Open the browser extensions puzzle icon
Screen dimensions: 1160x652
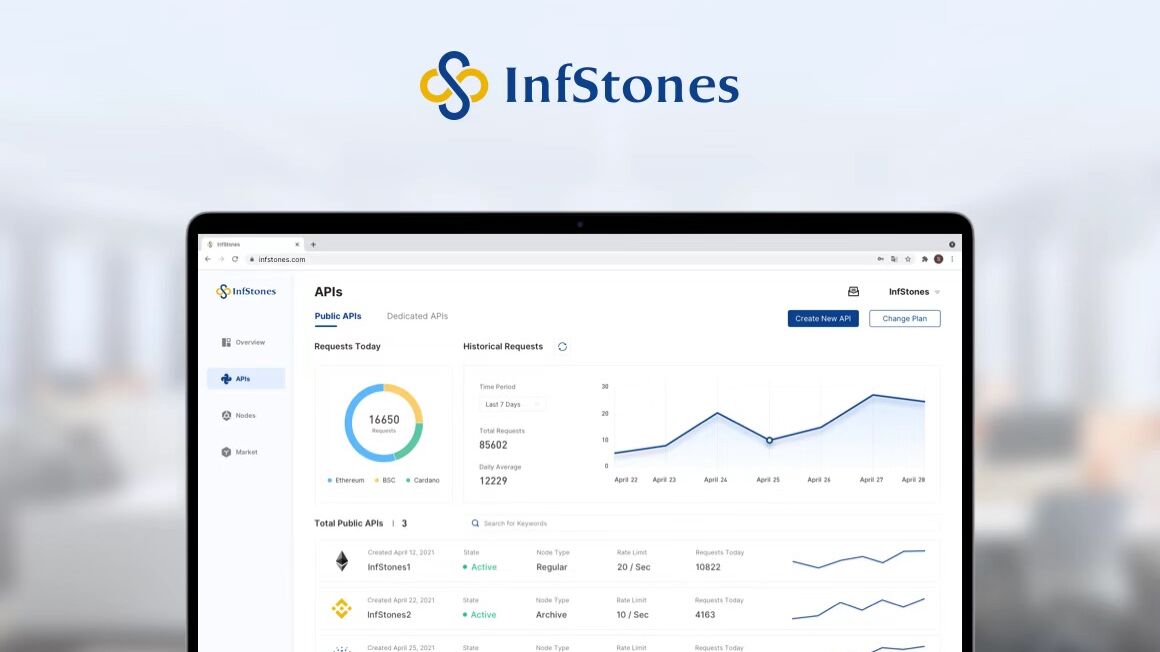click(924, 259)
